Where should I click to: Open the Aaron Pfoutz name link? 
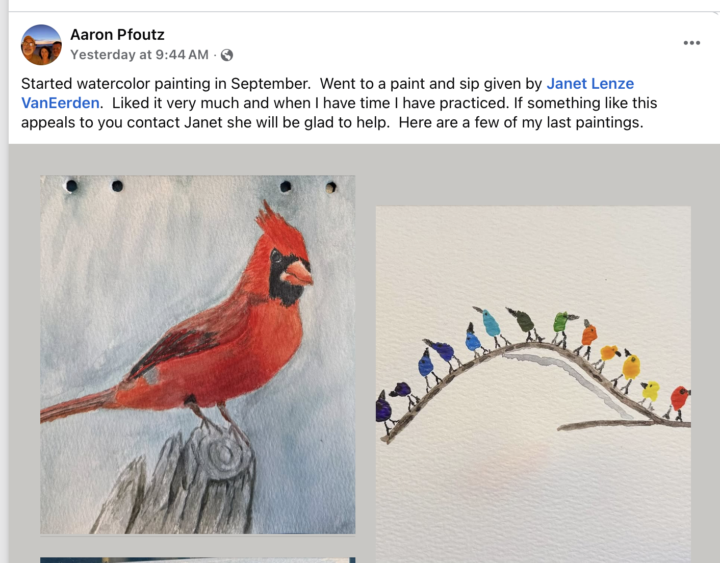pyautogui.click(x=117, y=35)
